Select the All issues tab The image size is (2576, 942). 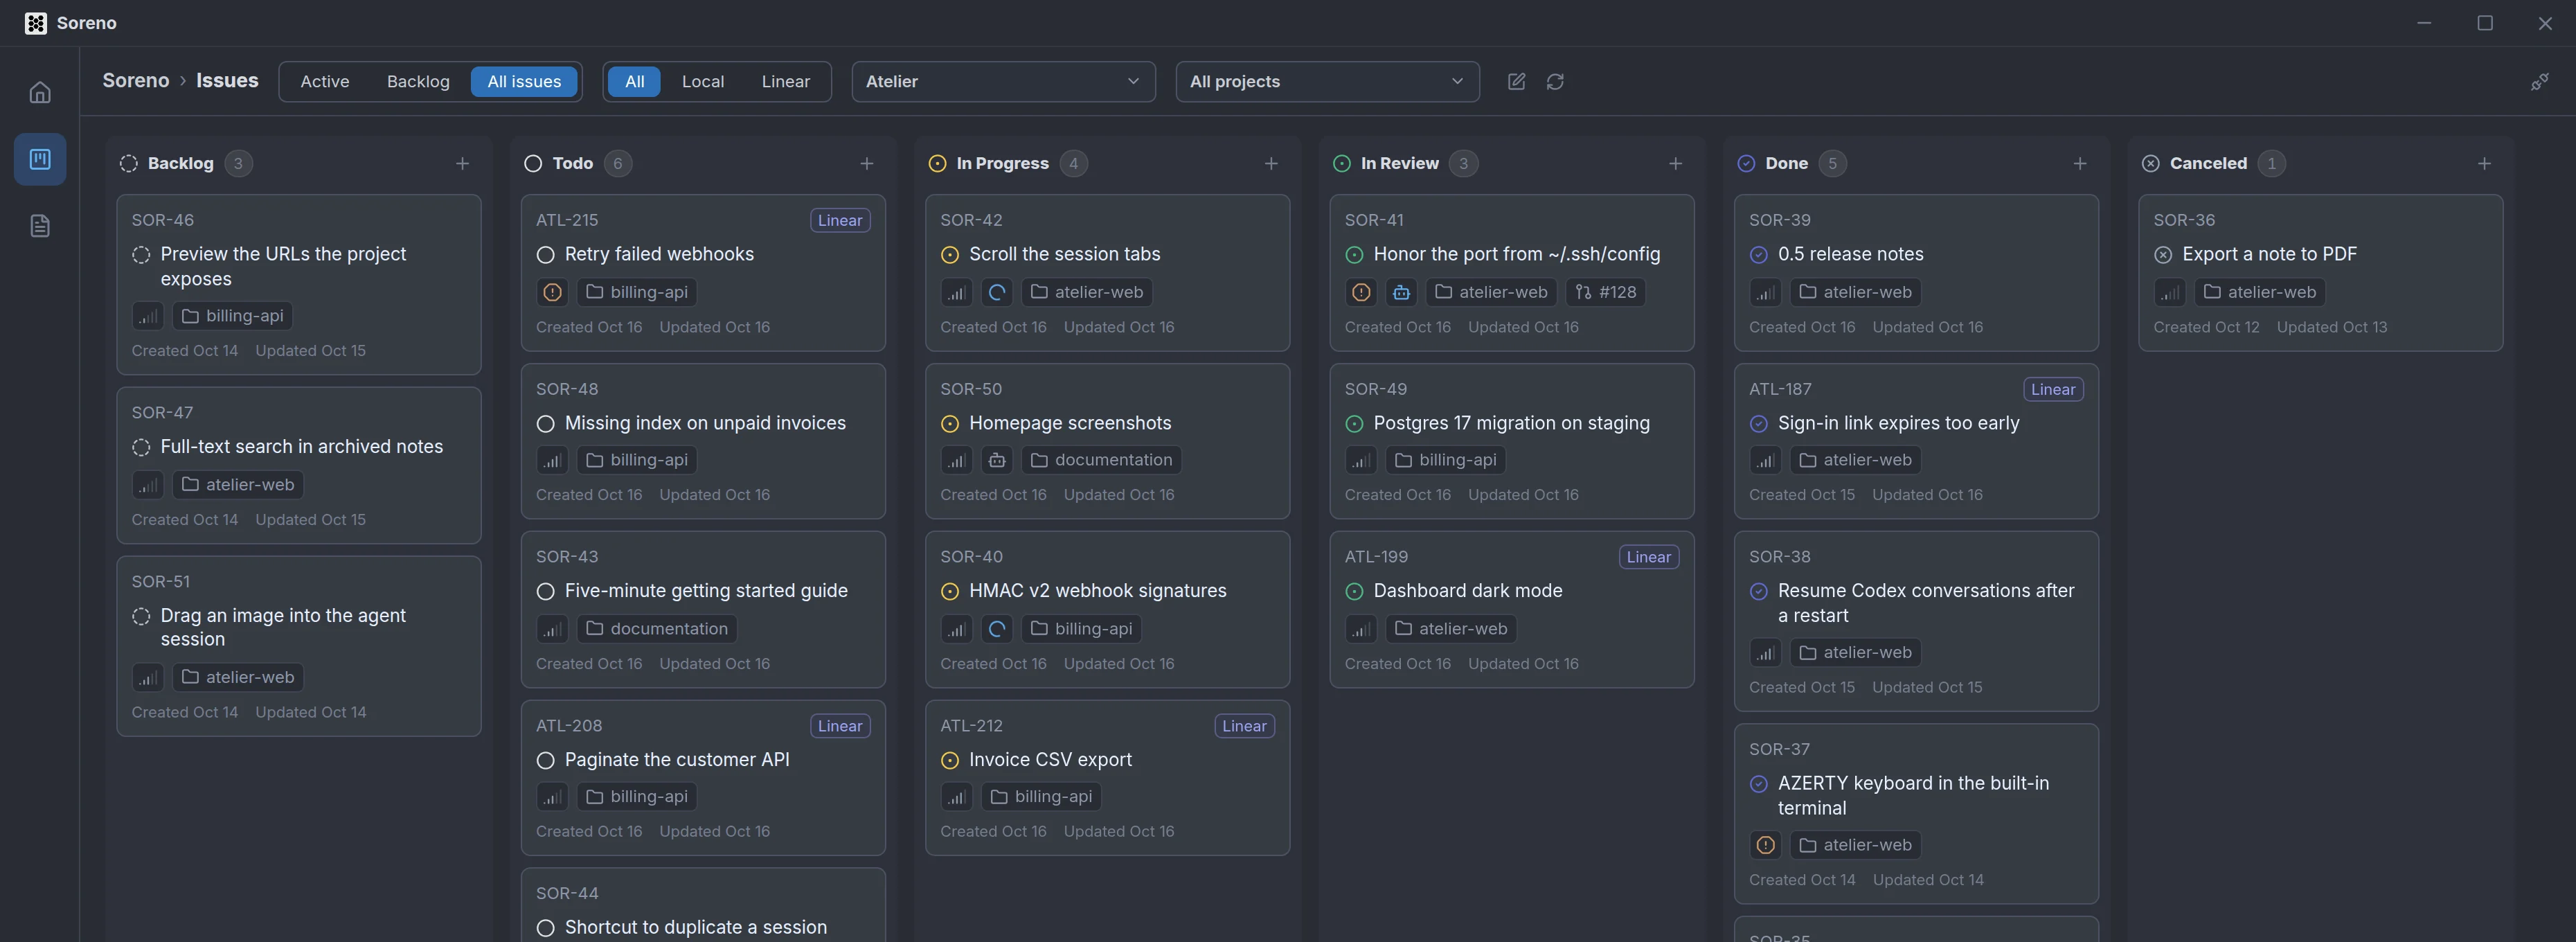coord(524,82)
